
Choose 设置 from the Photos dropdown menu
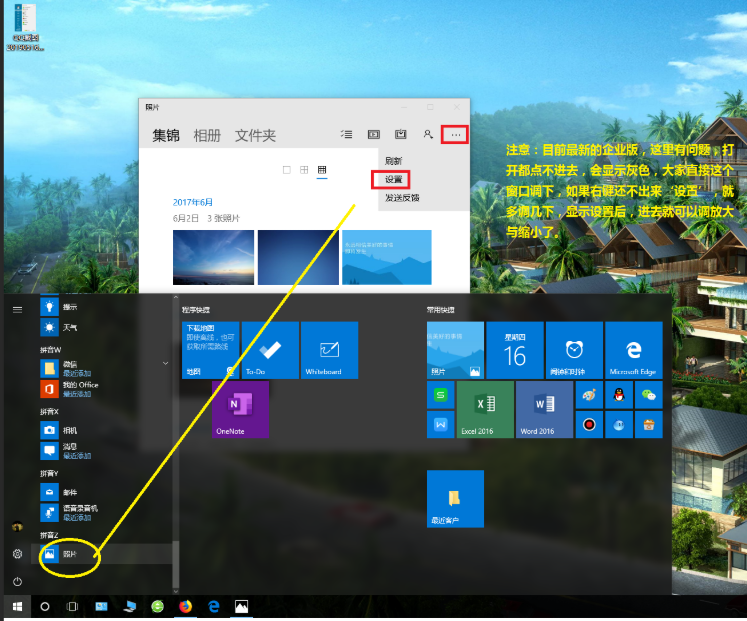[x=394, y=180]
